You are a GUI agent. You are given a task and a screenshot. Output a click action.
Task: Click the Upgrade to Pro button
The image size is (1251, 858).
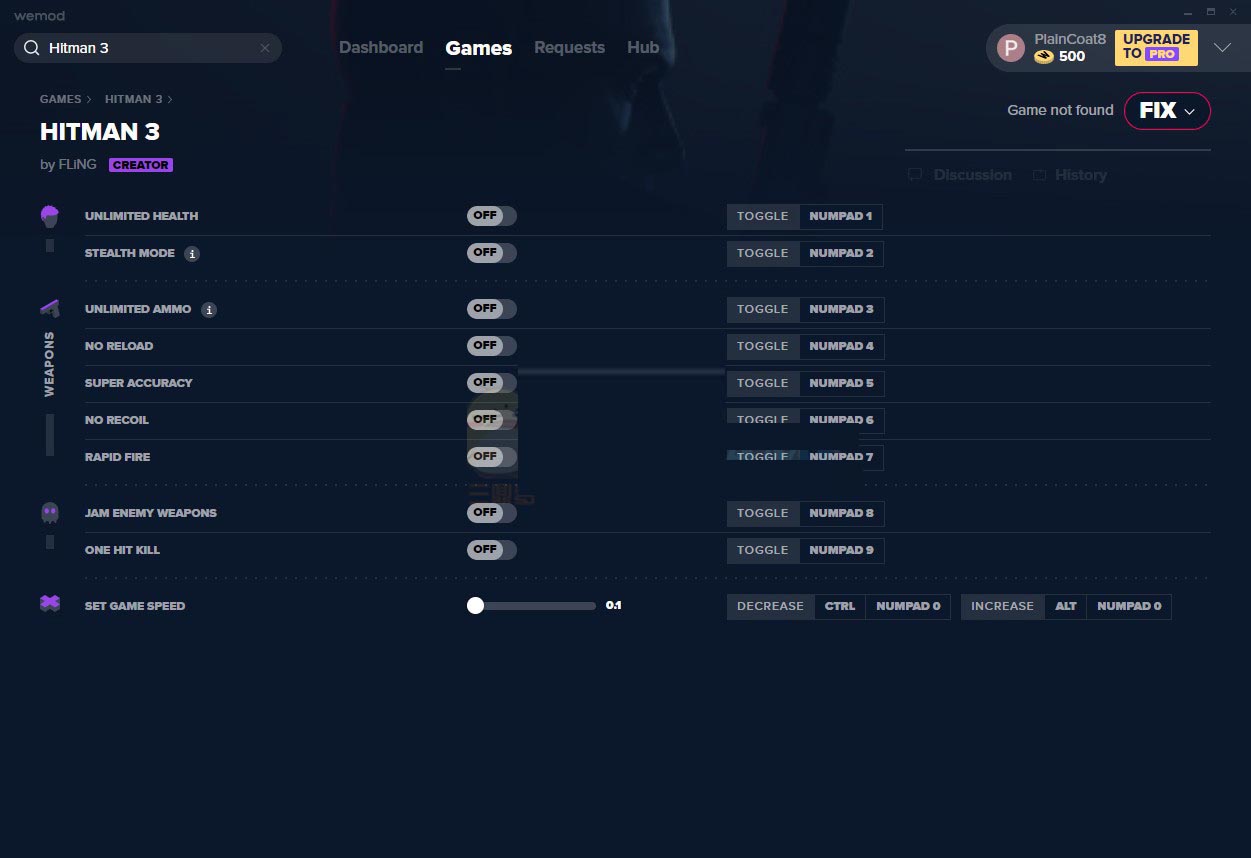[1156, 47]
